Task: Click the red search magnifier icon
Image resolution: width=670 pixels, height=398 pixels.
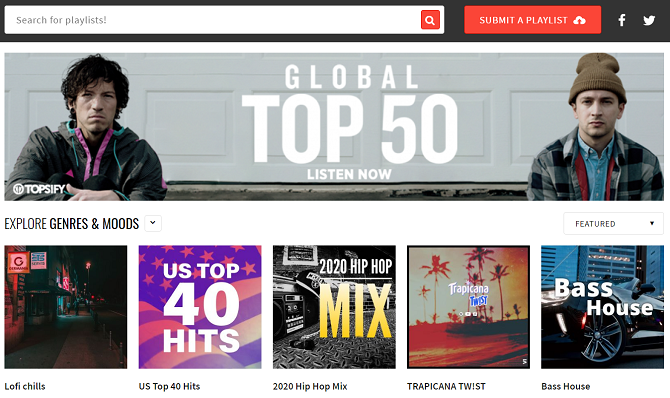Action: [x=430, y=20]
